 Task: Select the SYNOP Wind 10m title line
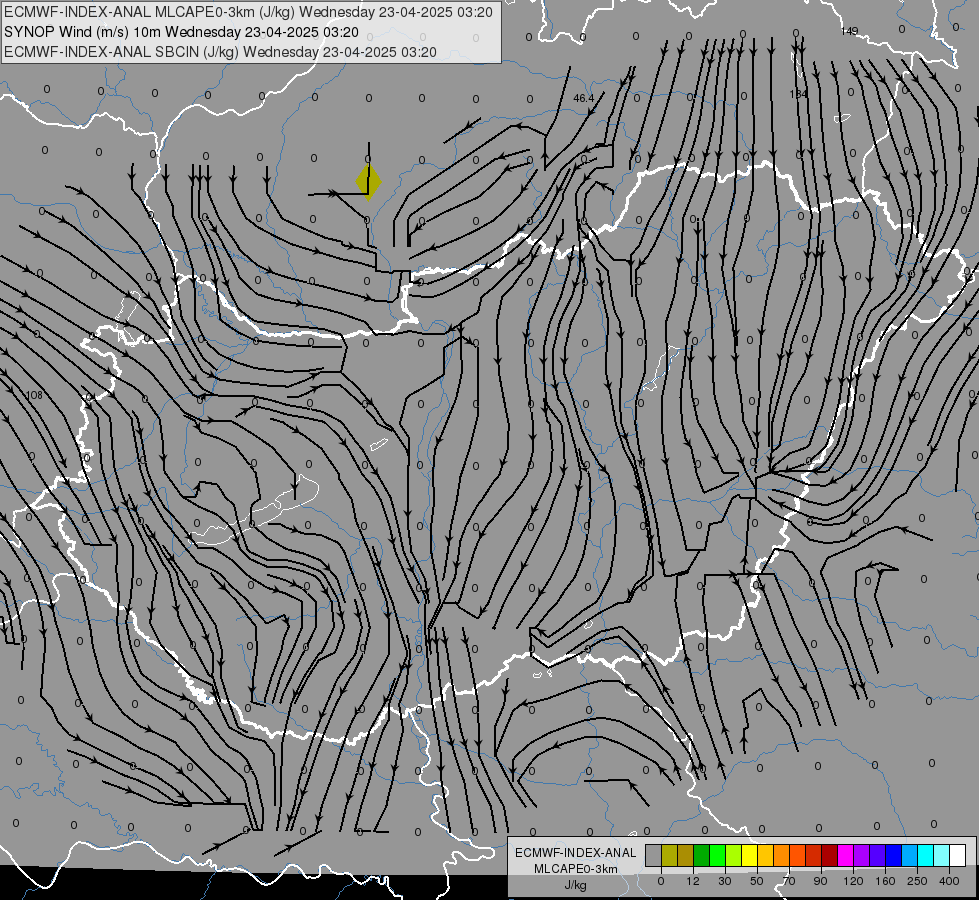[181, 32]
